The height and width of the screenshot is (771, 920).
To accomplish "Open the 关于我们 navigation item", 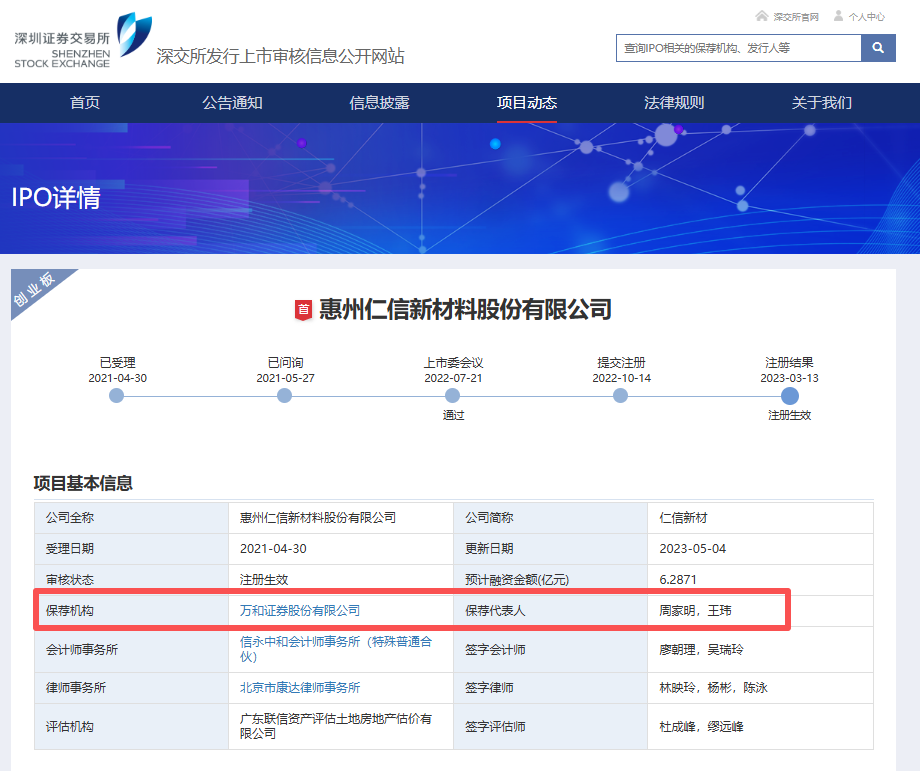I will pos(822,103).
